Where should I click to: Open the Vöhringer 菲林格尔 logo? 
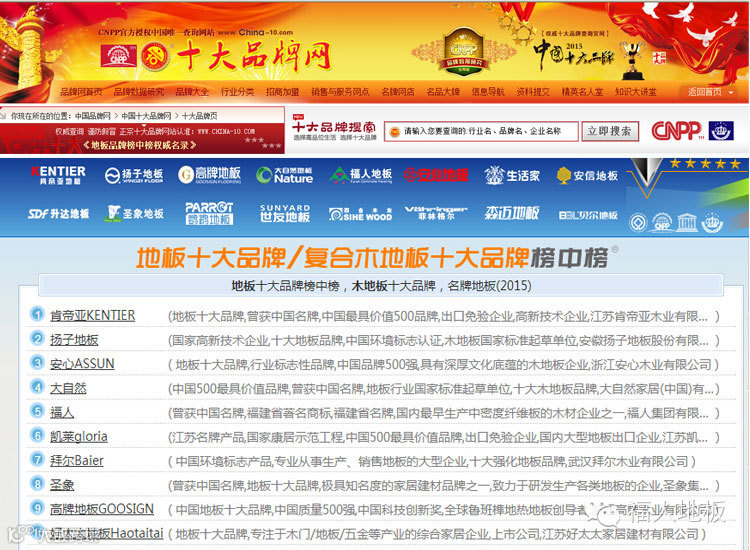(436, 213)
